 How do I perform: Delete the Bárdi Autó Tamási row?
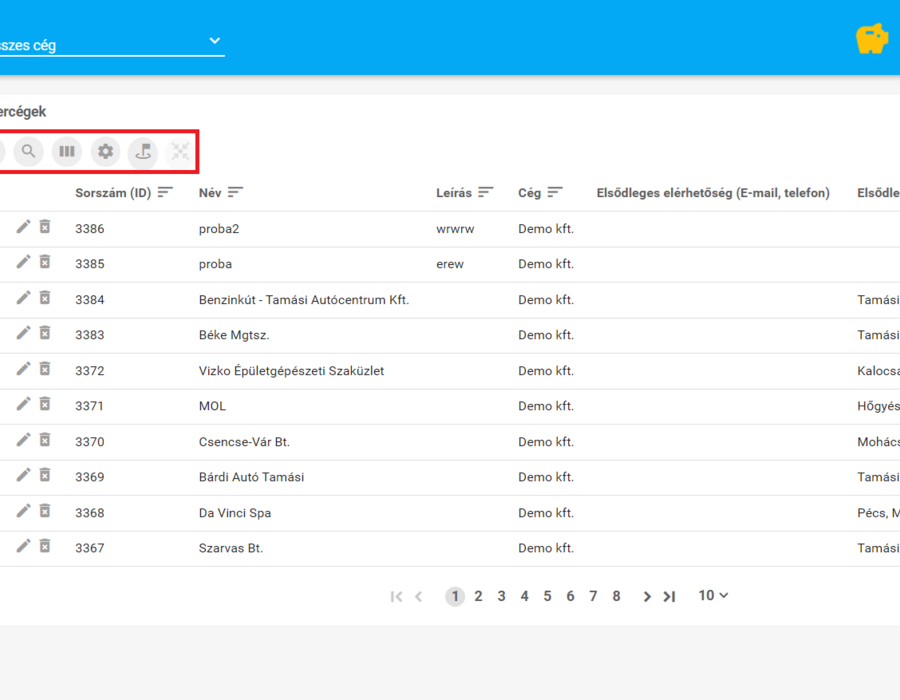pos(45,475)
